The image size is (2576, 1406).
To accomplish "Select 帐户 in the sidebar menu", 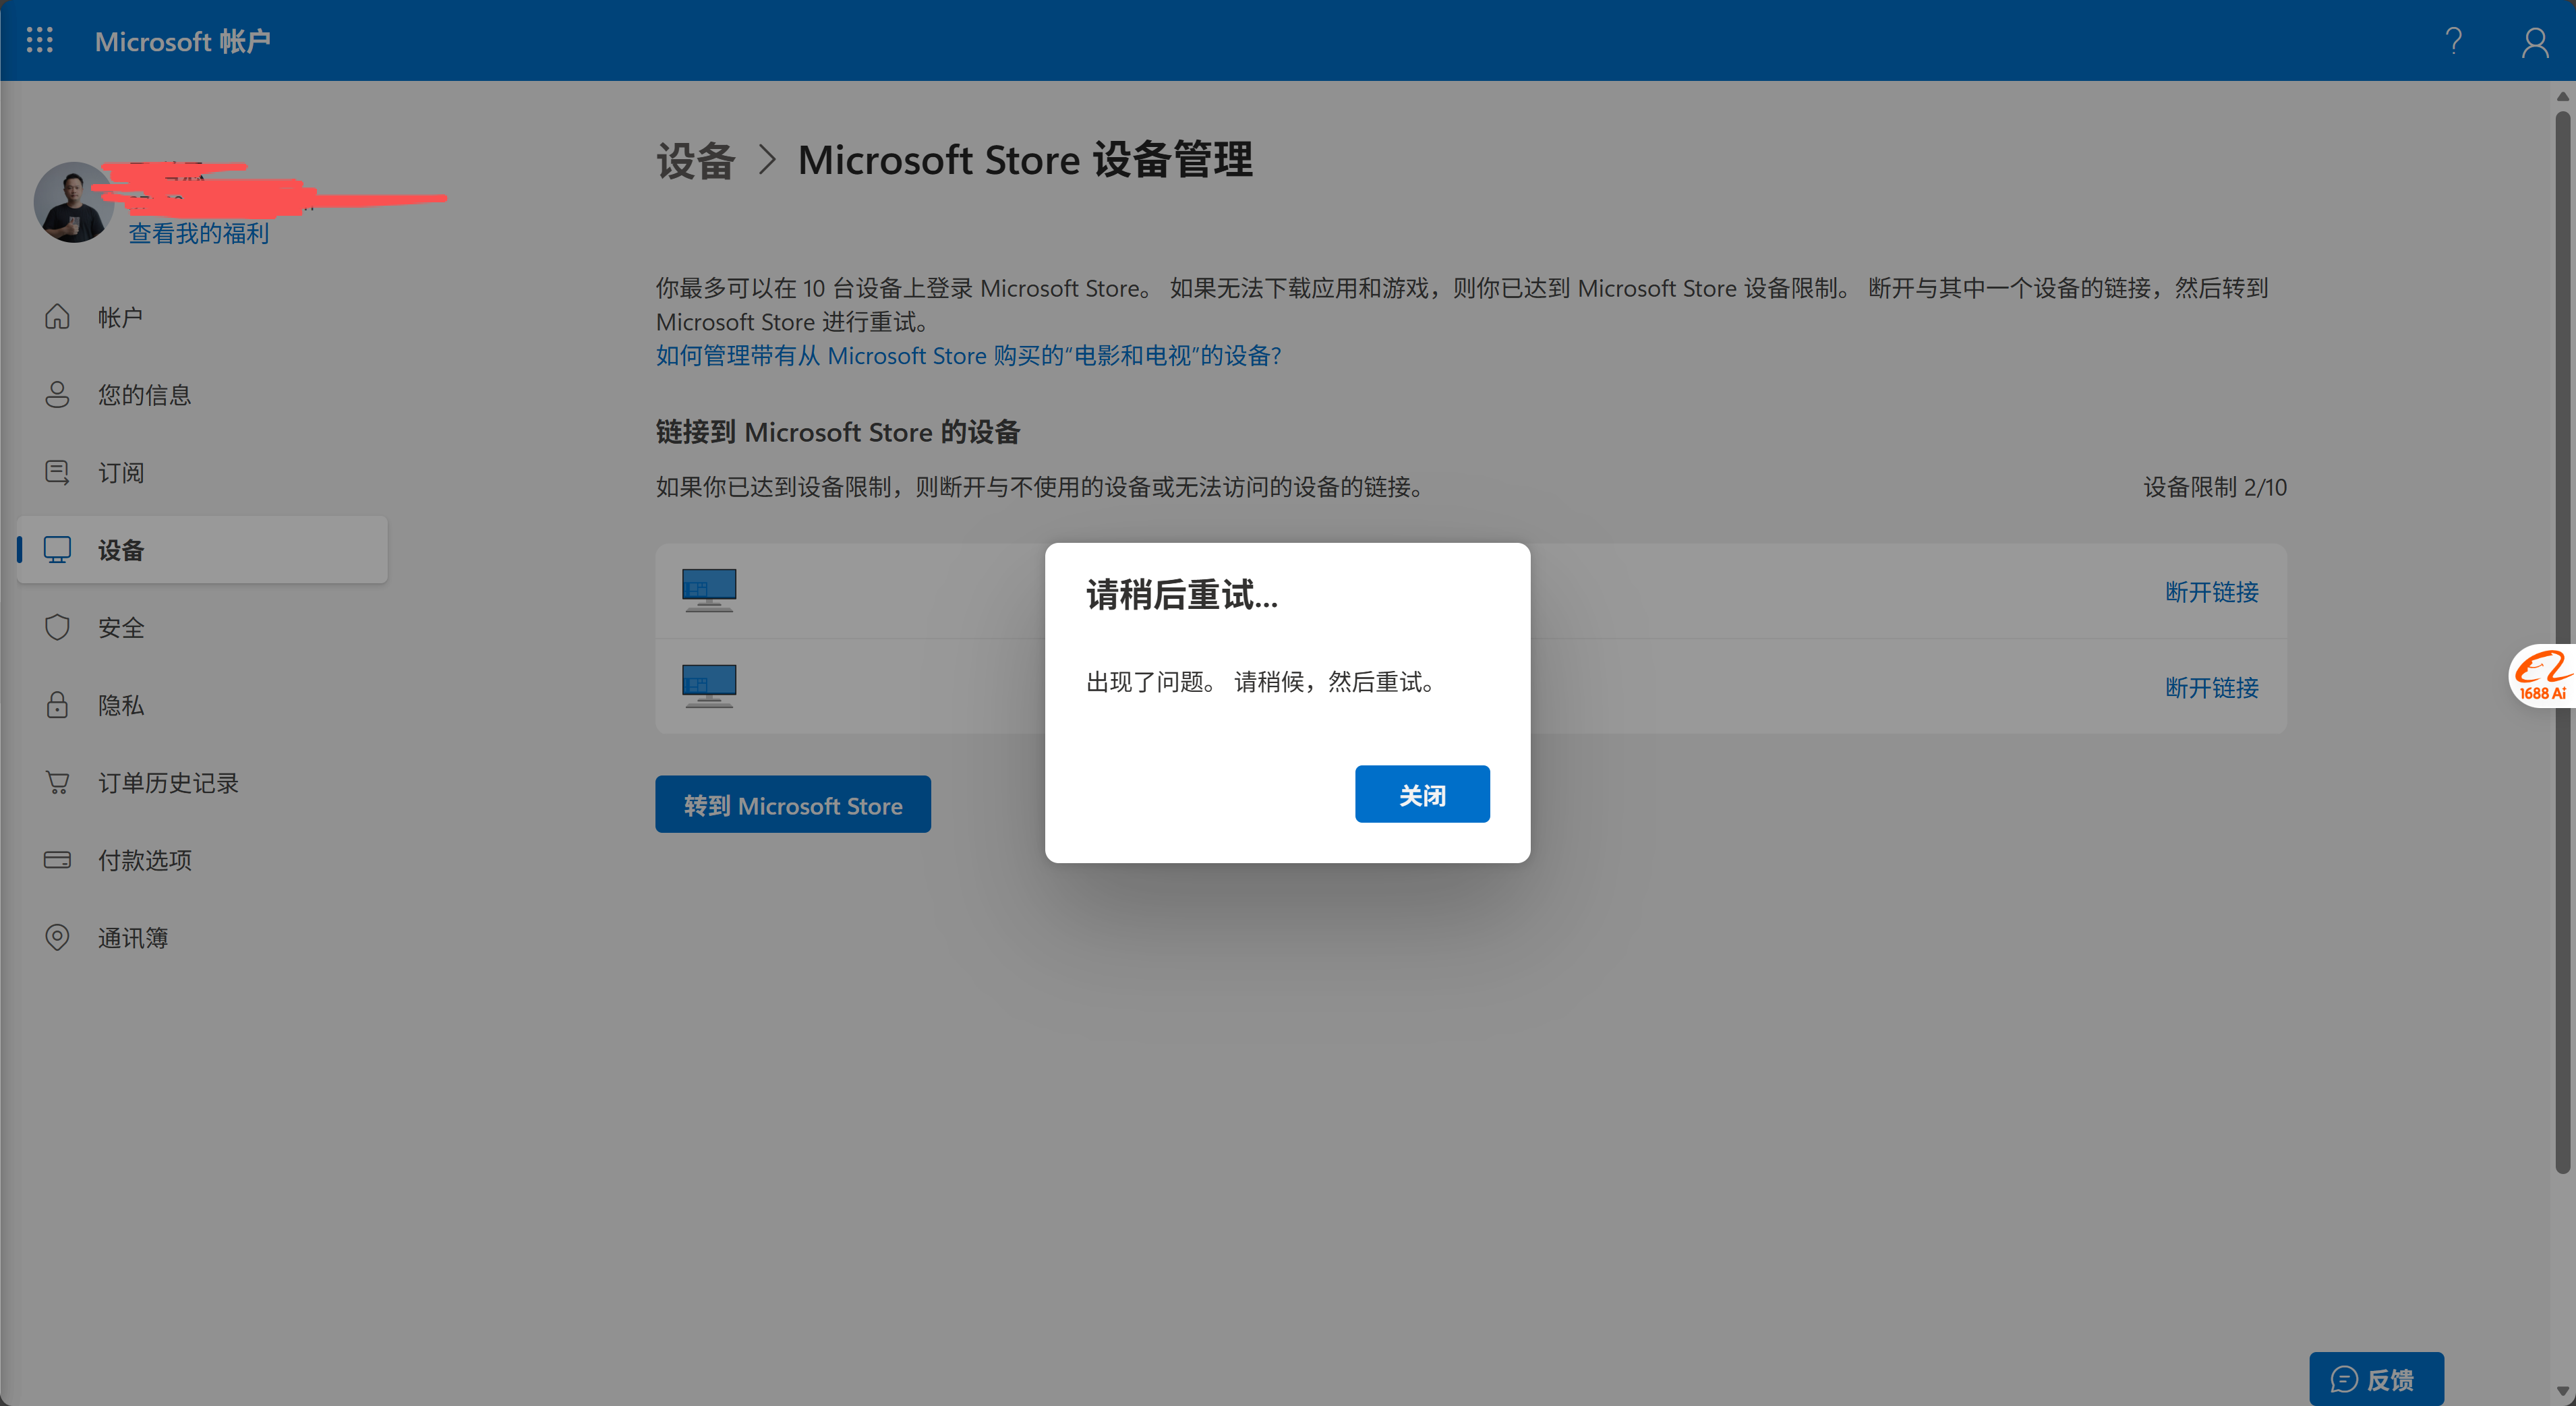I will 120,316.
